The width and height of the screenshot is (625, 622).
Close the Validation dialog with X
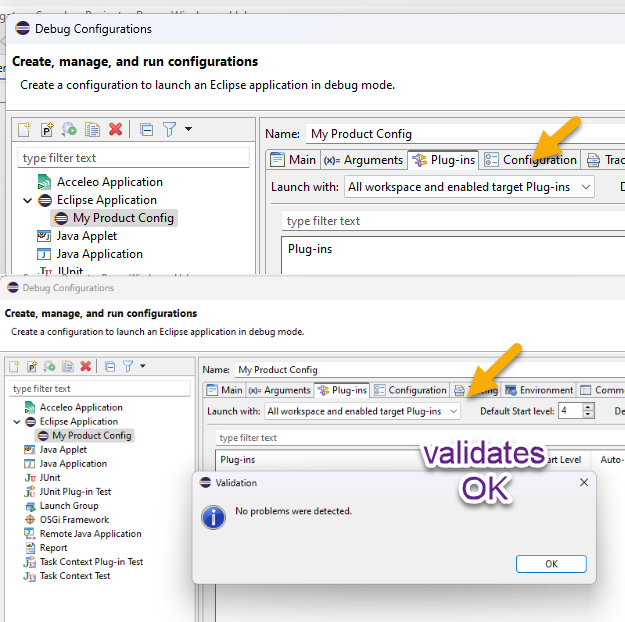pyautogui.click(x=584, y=482)
